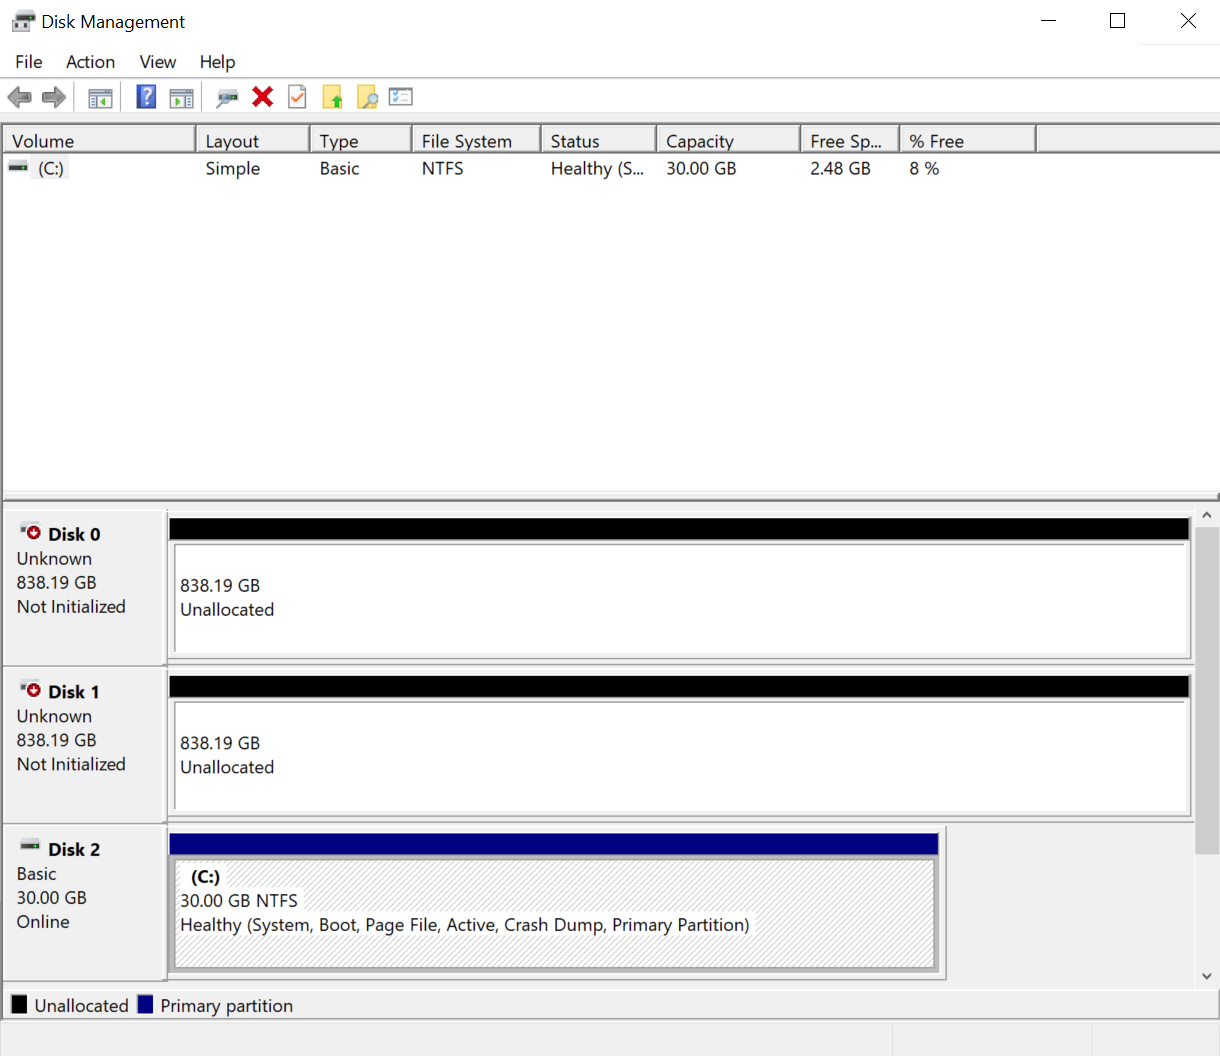The height and width of the screenshot is (1056, 1220).
Task: Open Help via the blue question-mark icon
Action: point(146,97)
